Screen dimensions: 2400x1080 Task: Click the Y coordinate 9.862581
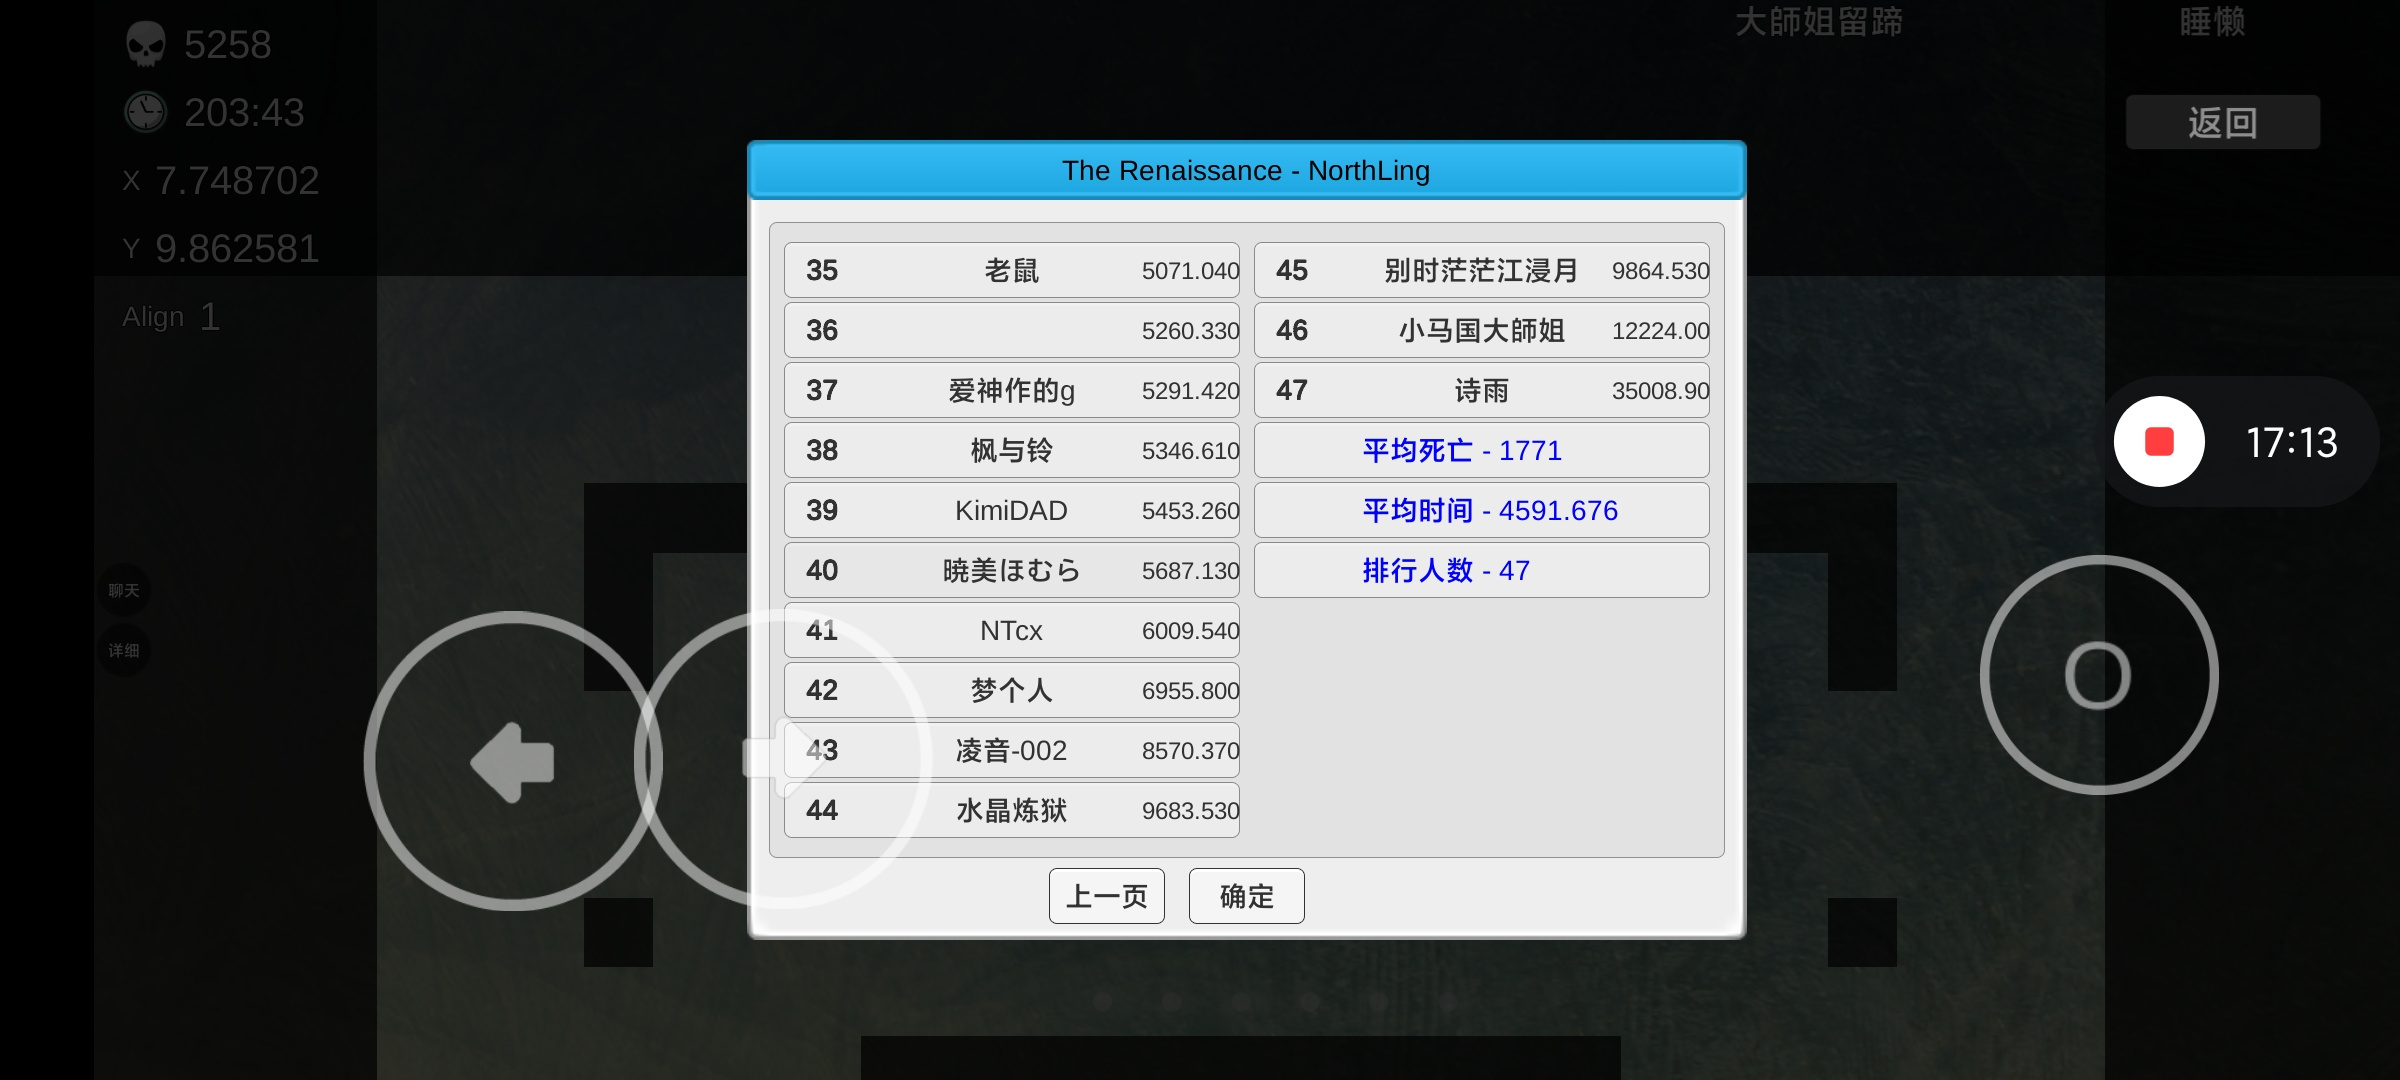(x=237, y=248)
